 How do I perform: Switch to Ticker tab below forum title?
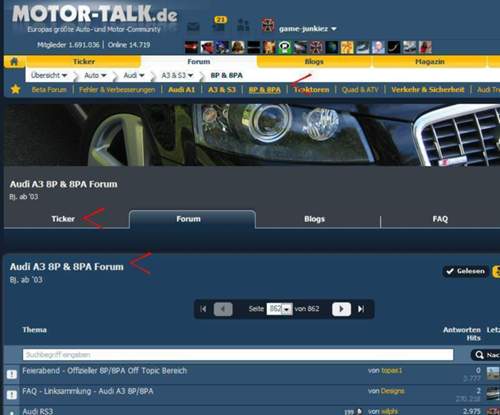pos(63,219)
